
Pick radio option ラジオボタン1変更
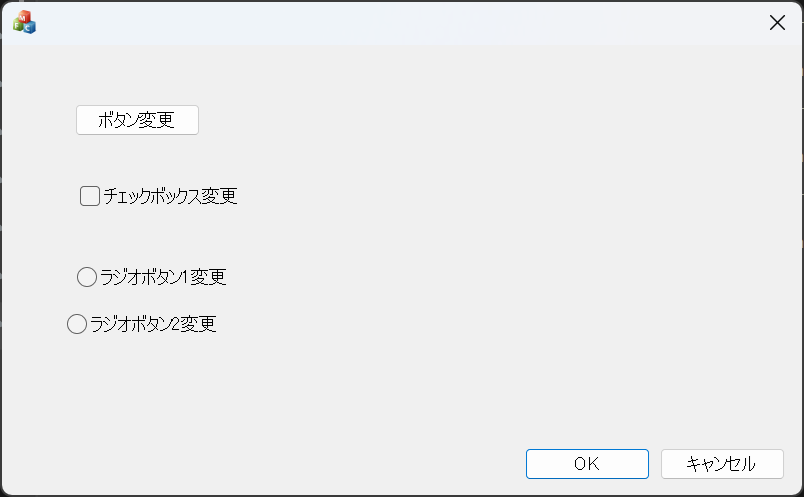coord(87,277)
